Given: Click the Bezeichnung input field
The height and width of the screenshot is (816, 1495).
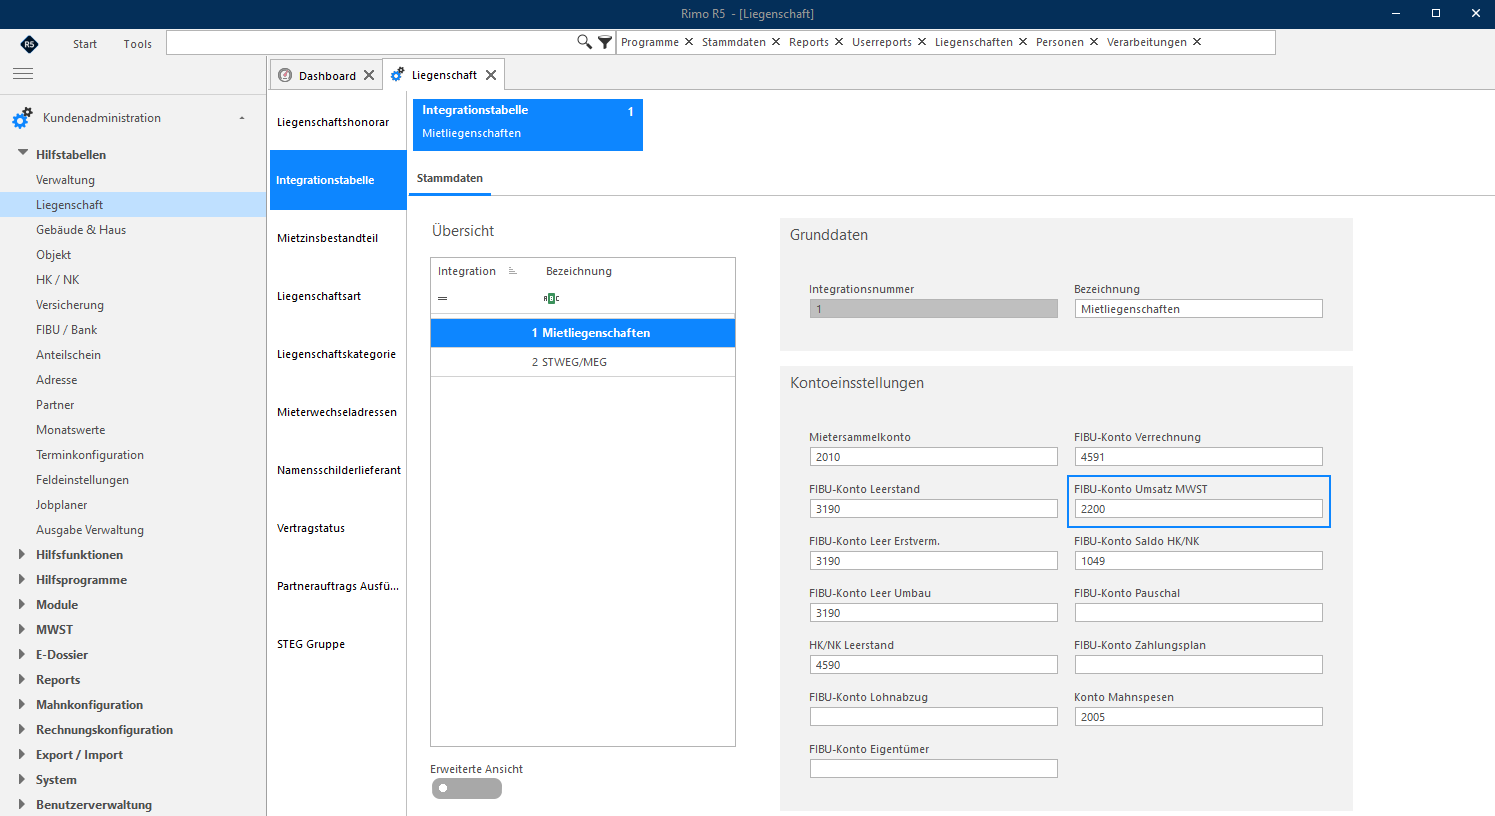Looking at the screenshot, I should (x=1198, y=309).
